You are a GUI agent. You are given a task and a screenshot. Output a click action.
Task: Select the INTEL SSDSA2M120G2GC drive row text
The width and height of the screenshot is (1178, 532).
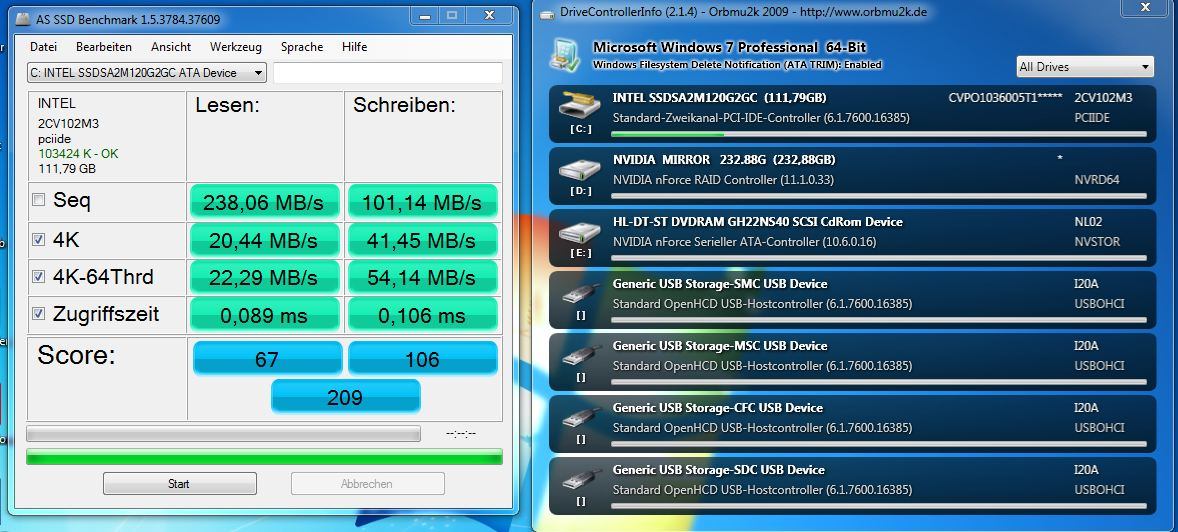coord(720,98)
